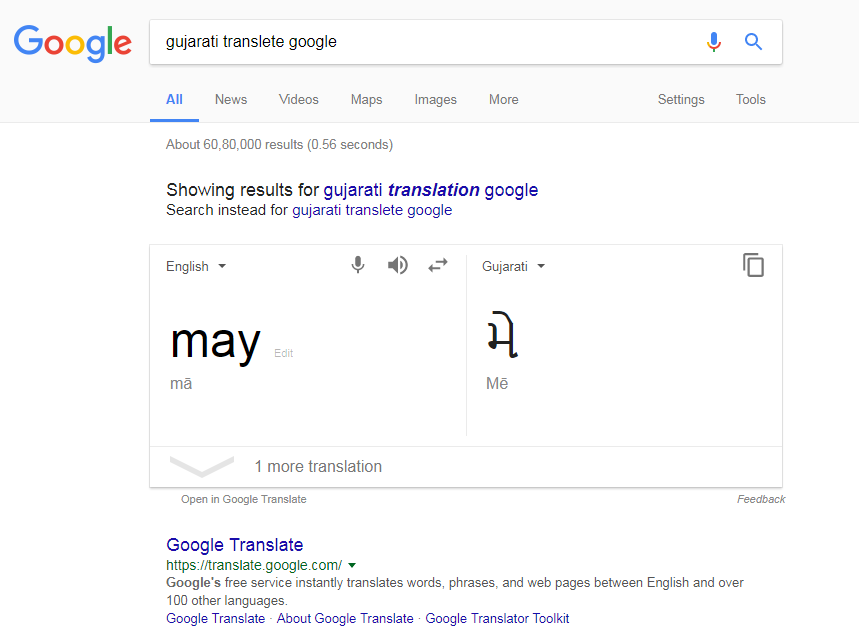Click the Google logo
The image size is (859, 644).
pyautogui.click(x=72, y=43)
